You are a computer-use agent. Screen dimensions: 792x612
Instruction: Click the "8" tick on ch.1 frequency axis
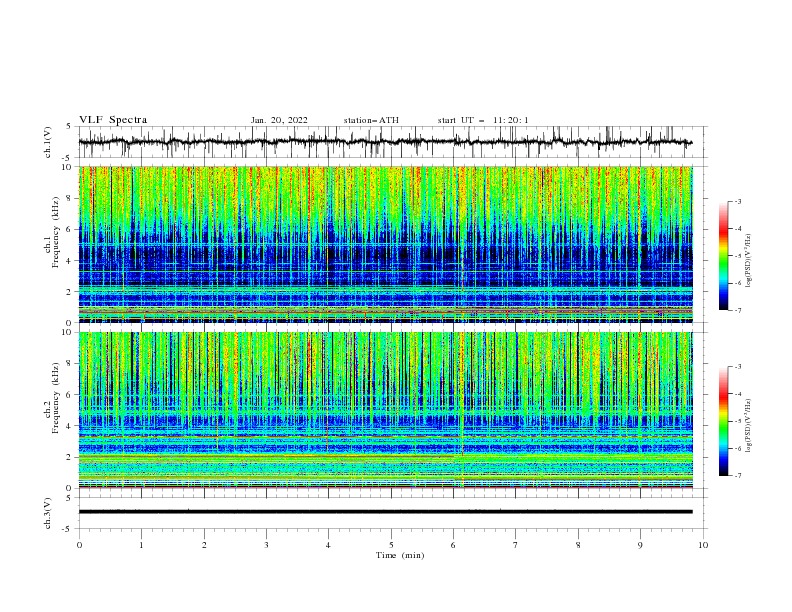(x=70, y=198)
